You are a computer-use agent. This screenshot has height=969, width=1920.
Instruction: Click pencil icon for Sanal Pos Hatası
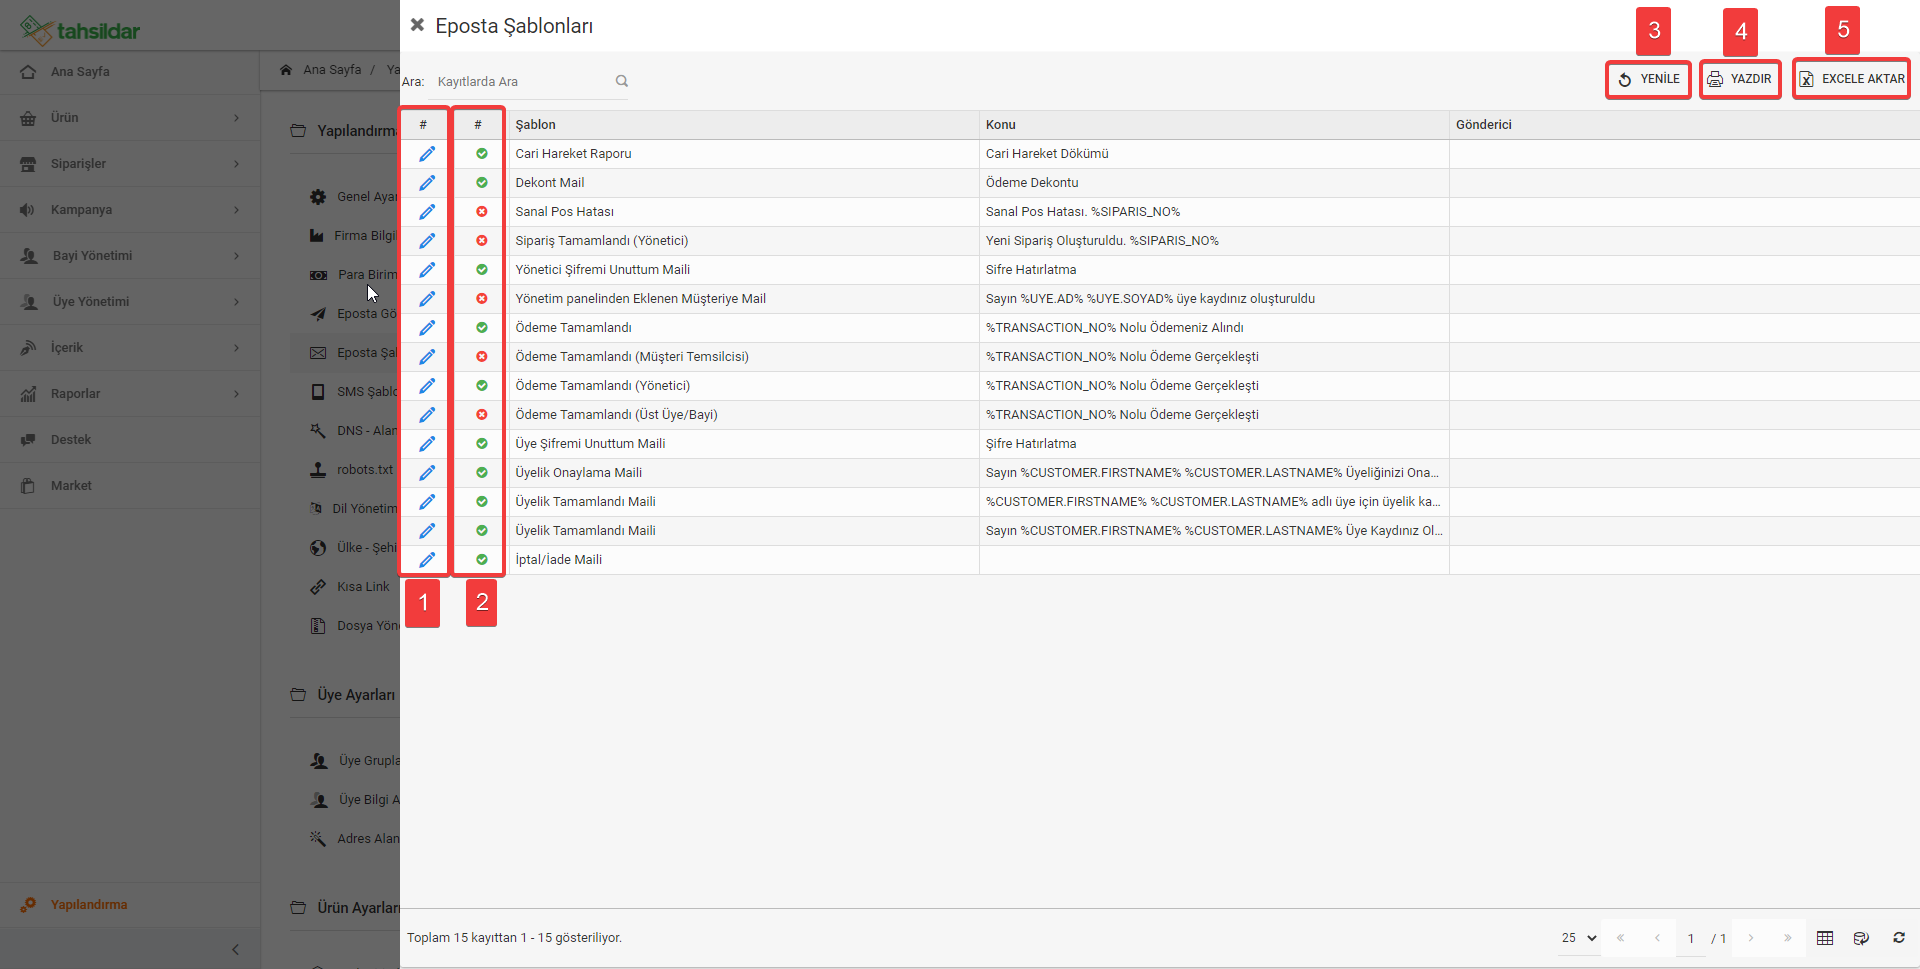[427, 212]
